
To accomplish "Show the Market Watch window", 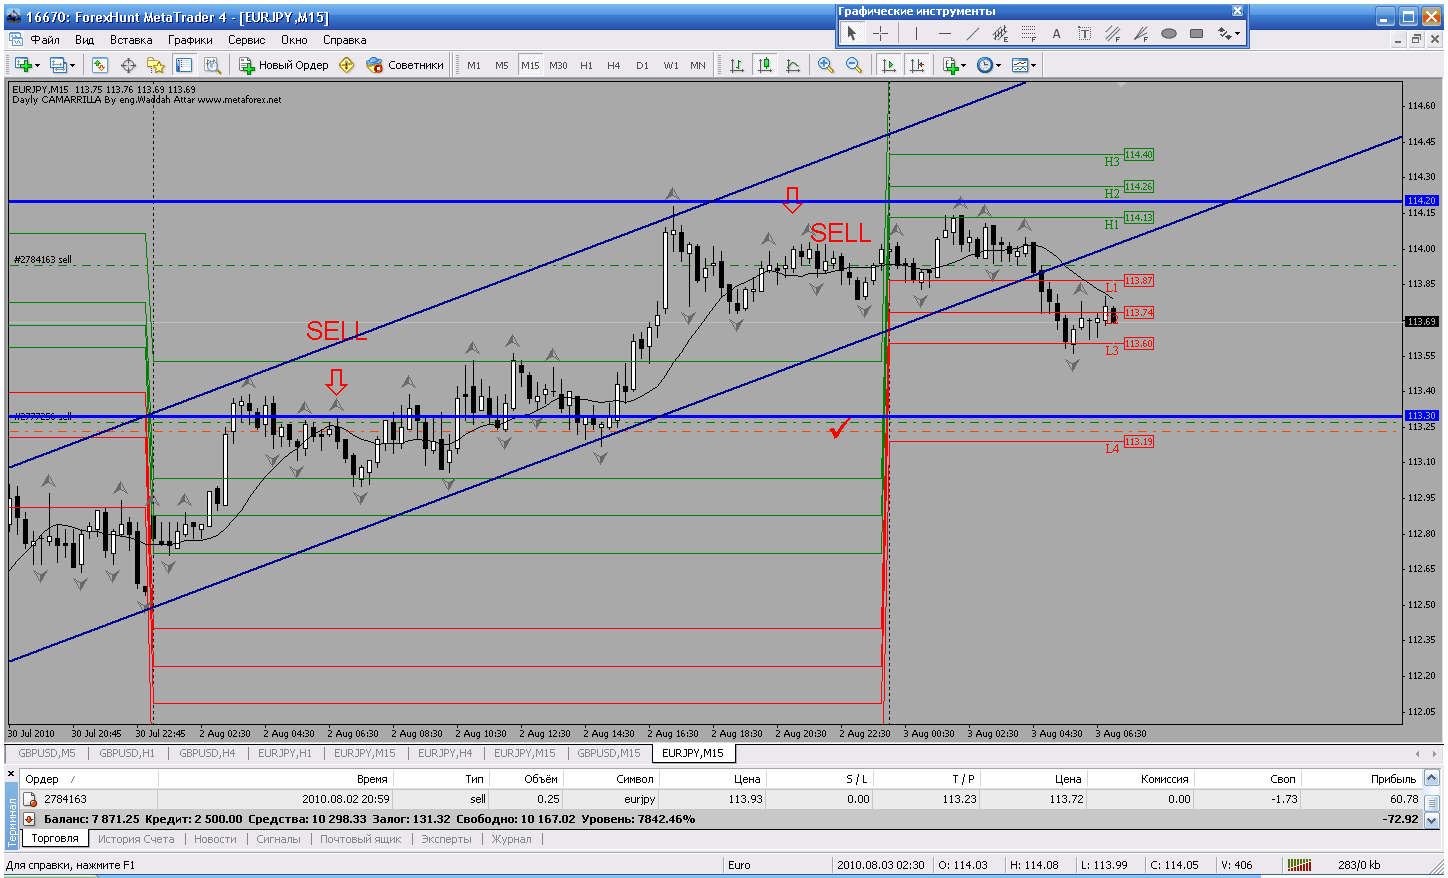I will point(100,65).
